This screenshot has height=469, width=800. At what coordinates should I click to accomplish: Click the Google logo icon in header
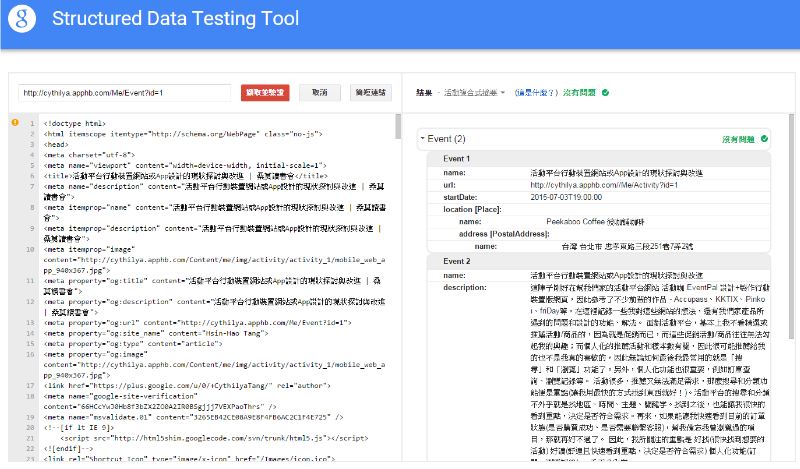pyautogui.click(x=23, y=19)
